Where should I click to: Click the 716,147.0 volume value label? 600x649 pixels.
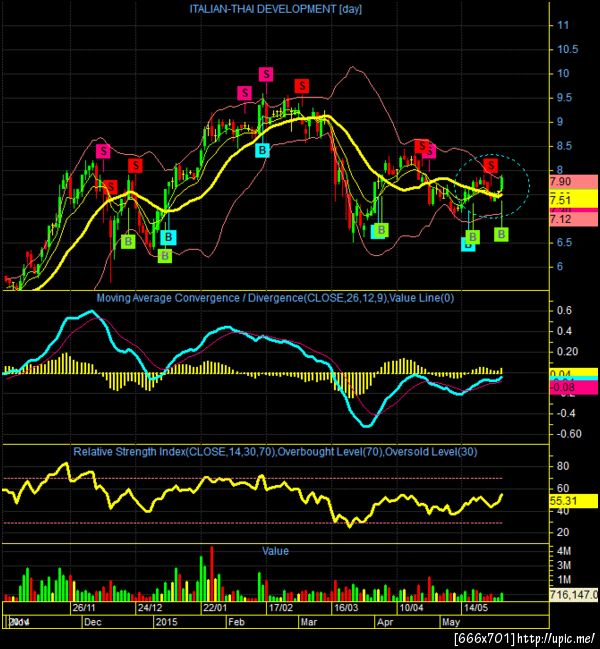tap(574, 595)
